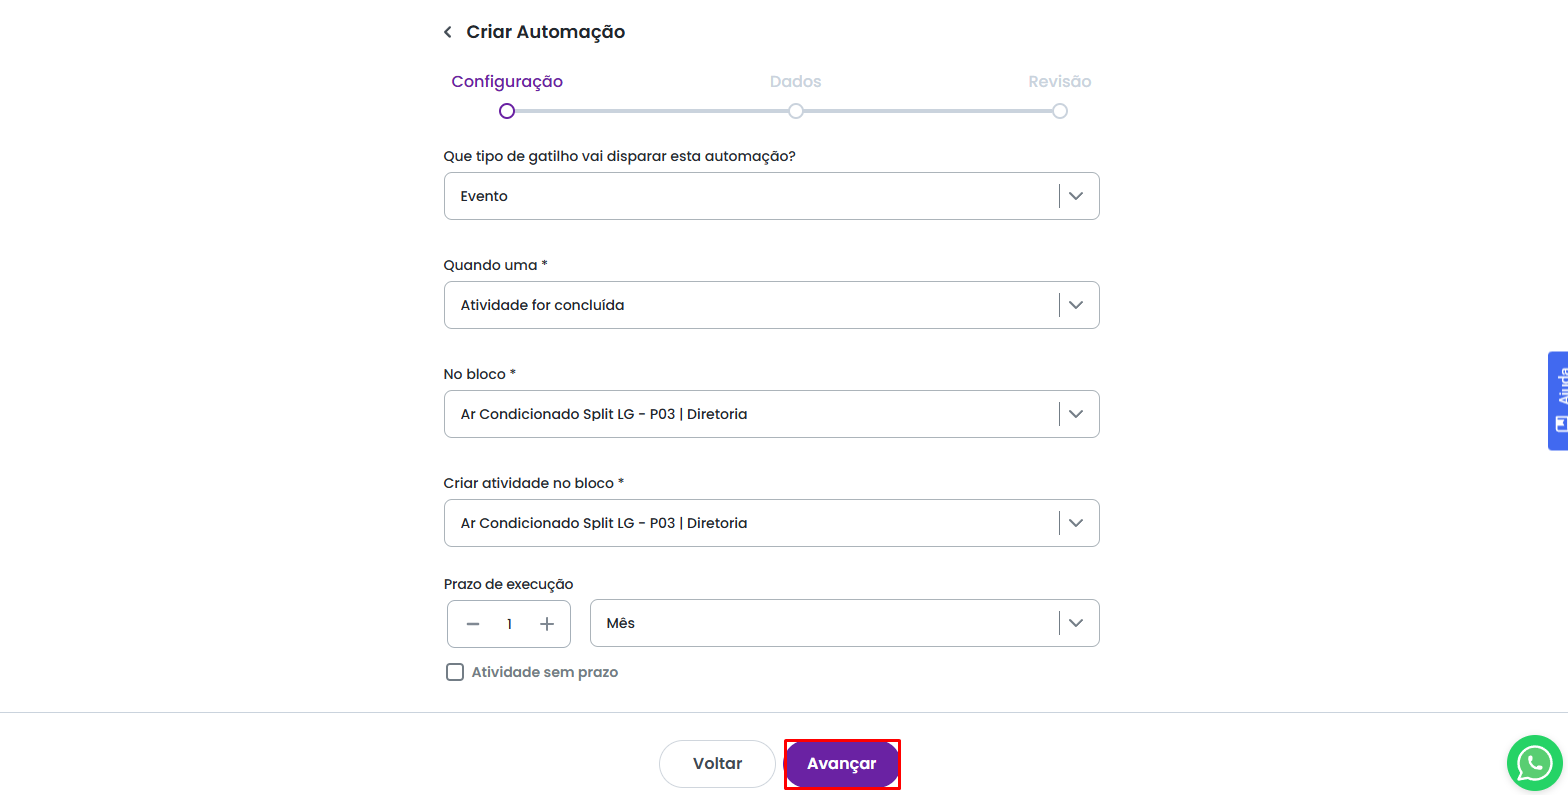1568x795 pixels.
Task: Decrease the prazo with the minus icon
Action: coord(473,624)
